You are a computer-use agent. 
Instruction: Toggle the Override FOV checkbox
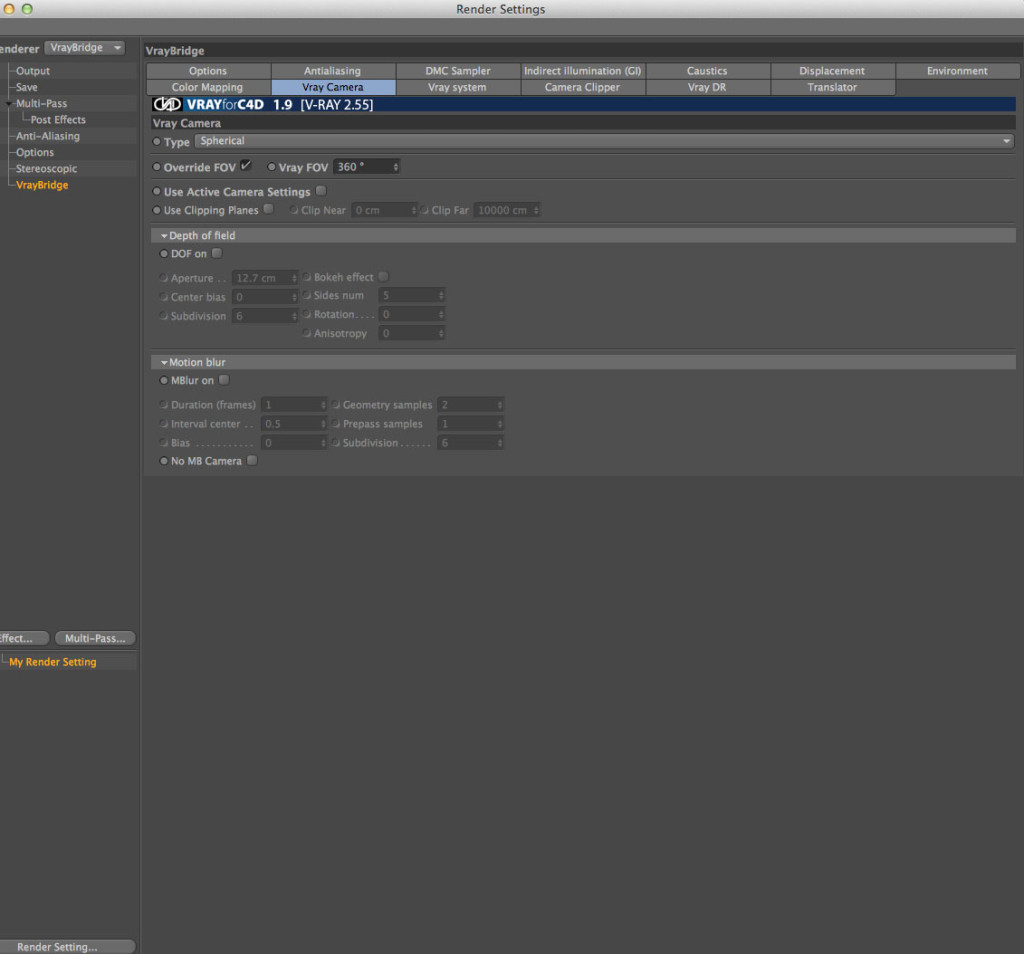click(246, 166)
